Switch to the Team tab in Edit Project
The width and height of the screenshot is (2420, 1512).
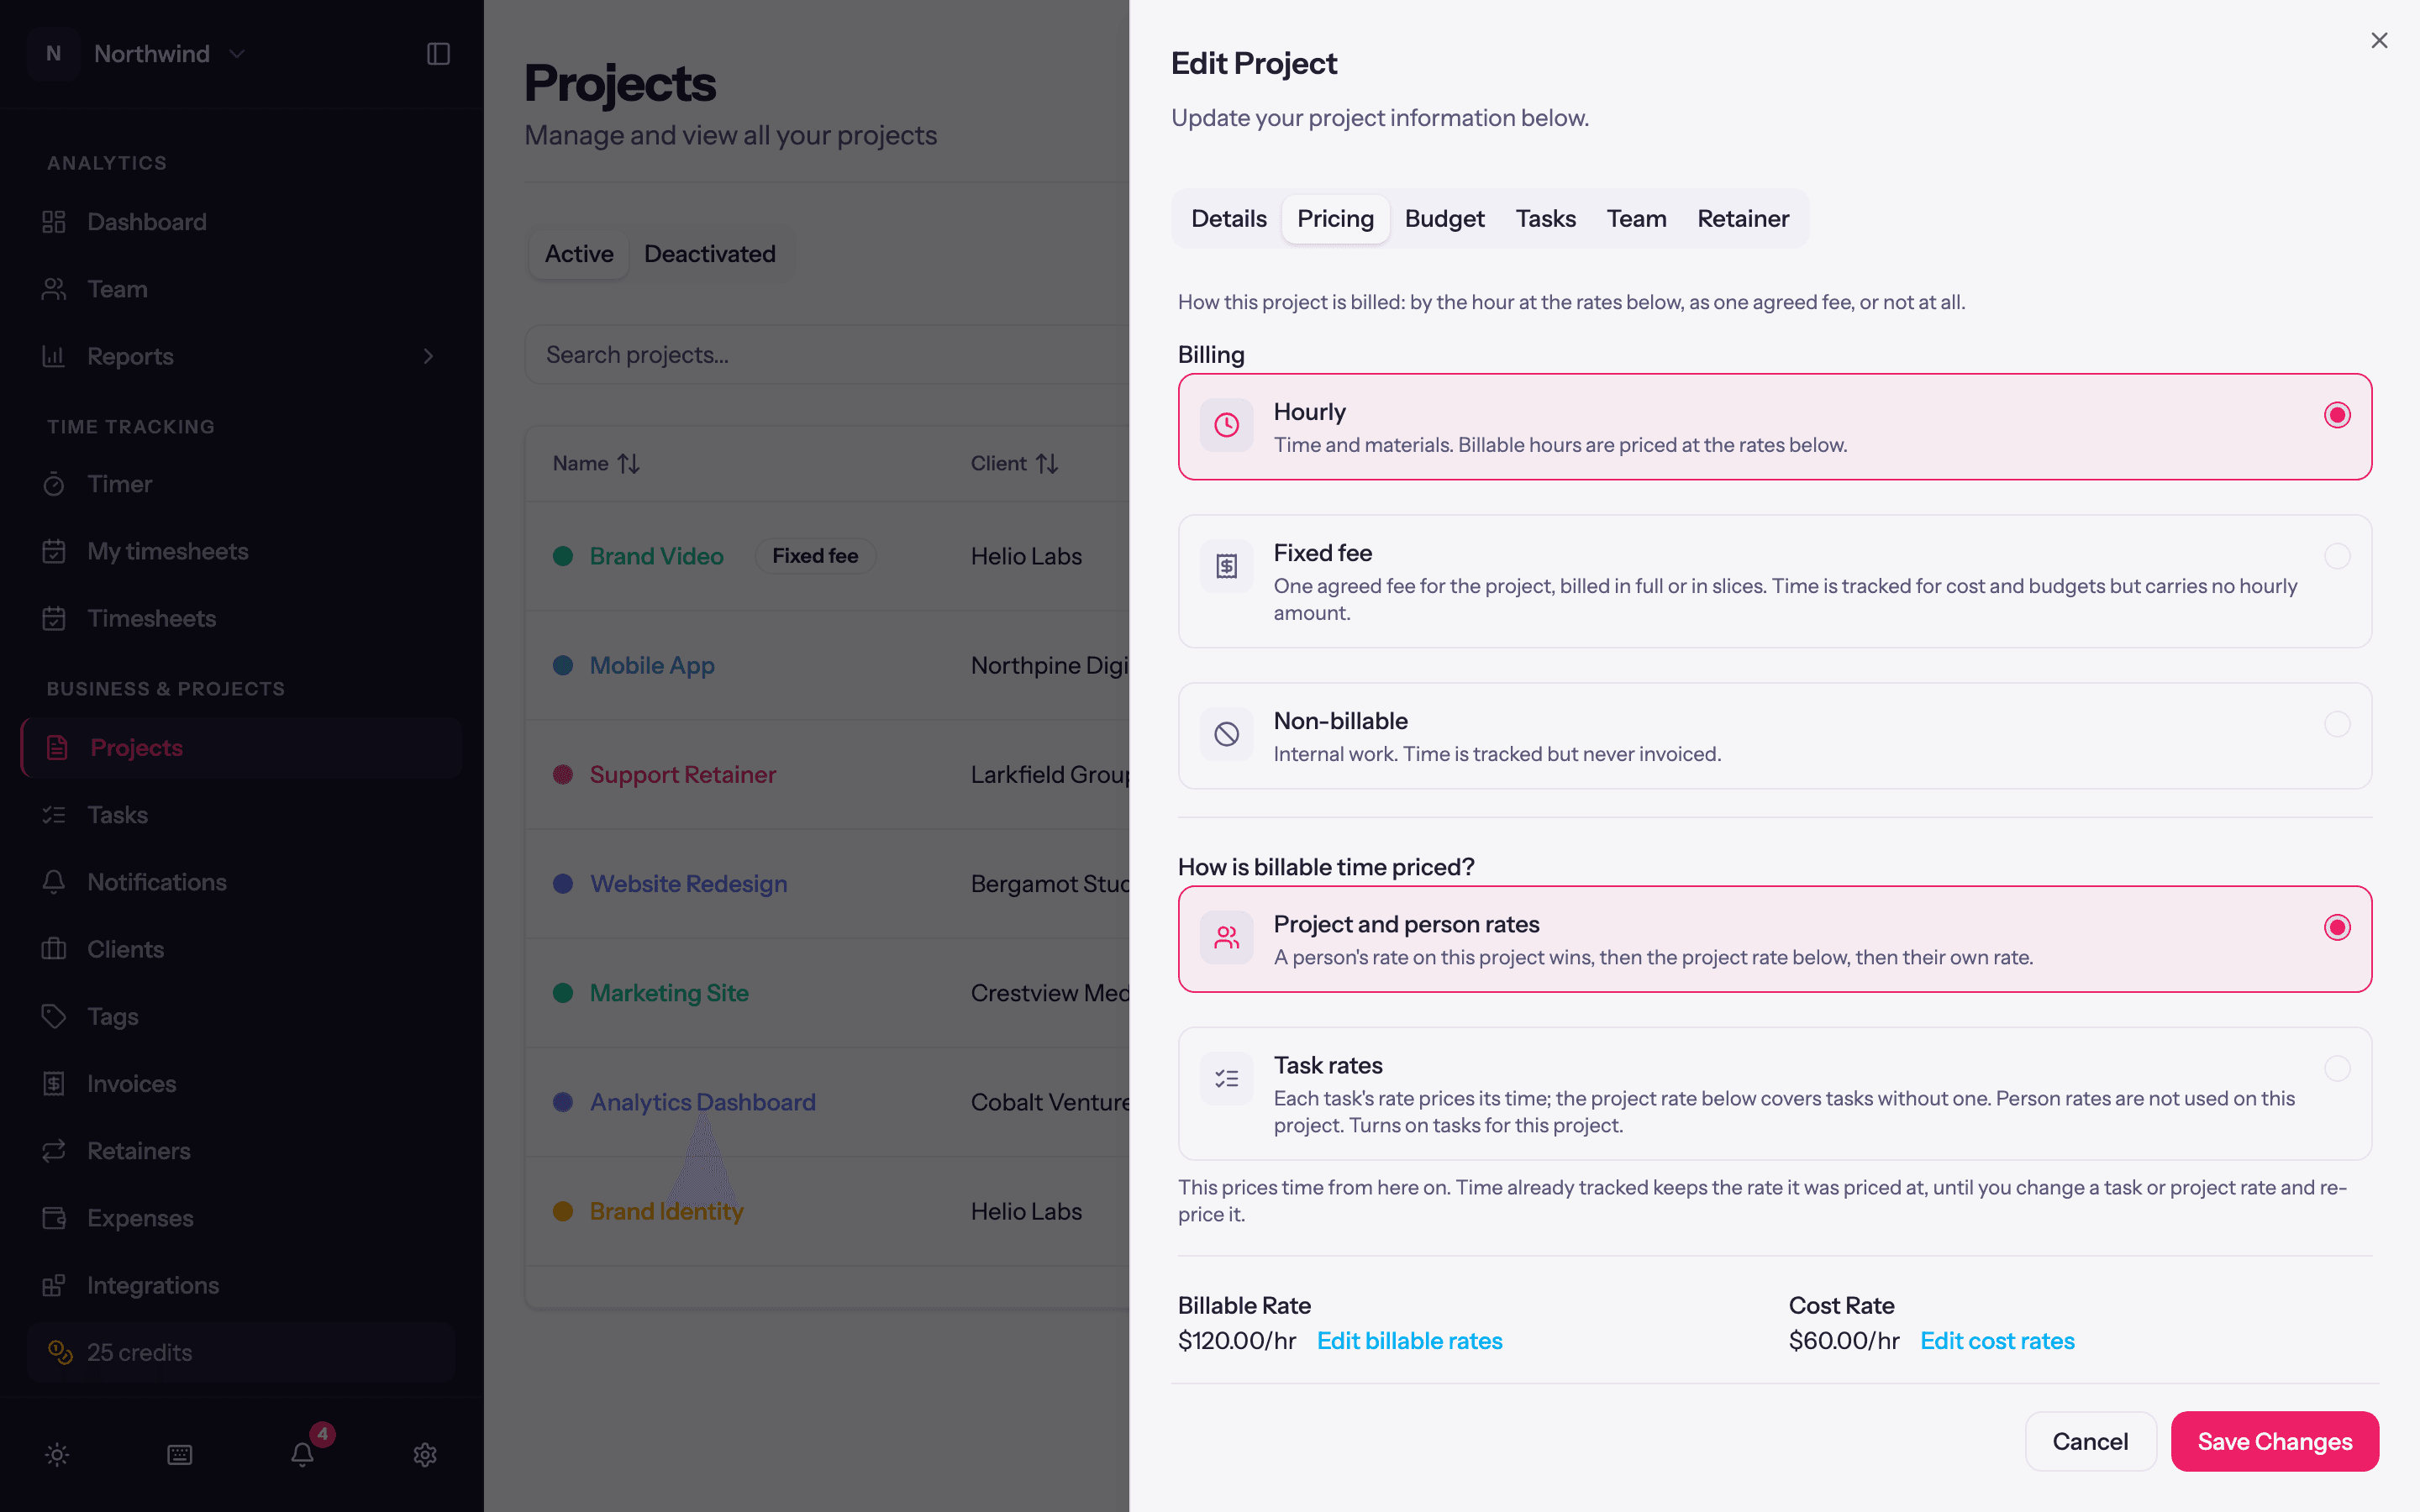click(1636, 219)
